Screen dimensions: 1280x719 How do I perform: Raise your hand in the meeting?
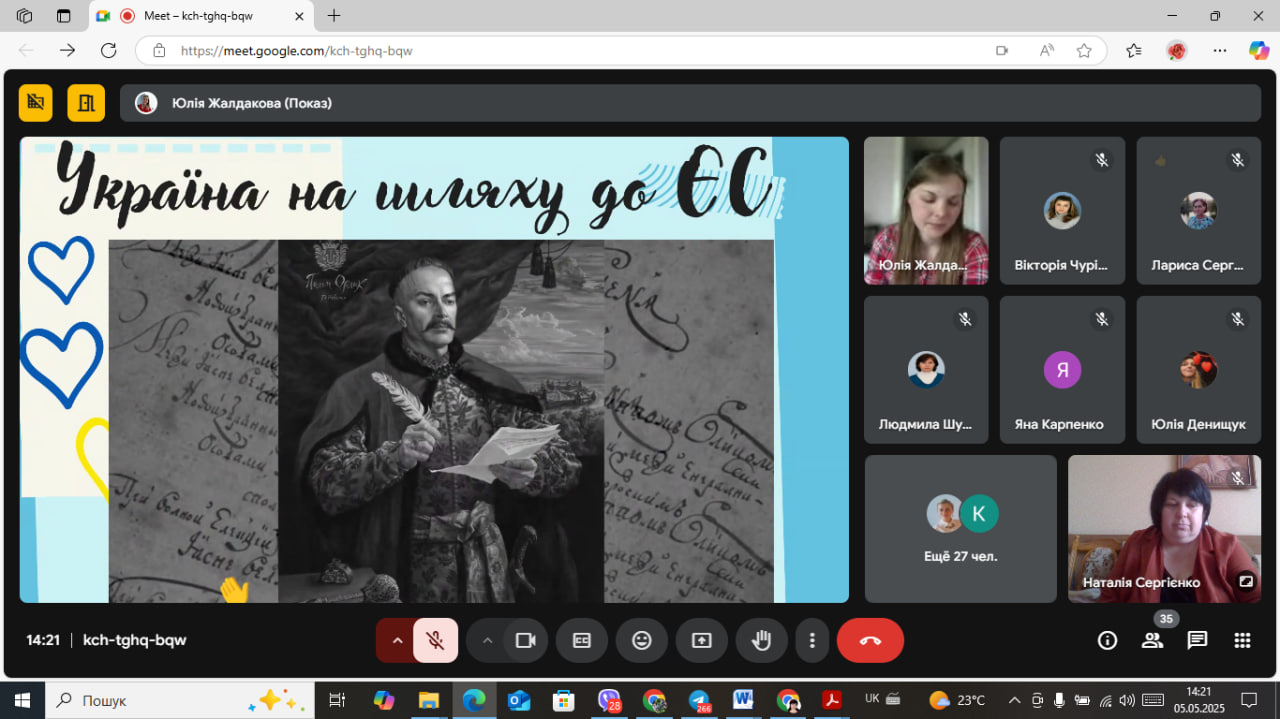pyautogui.click(x=762, y=641)
